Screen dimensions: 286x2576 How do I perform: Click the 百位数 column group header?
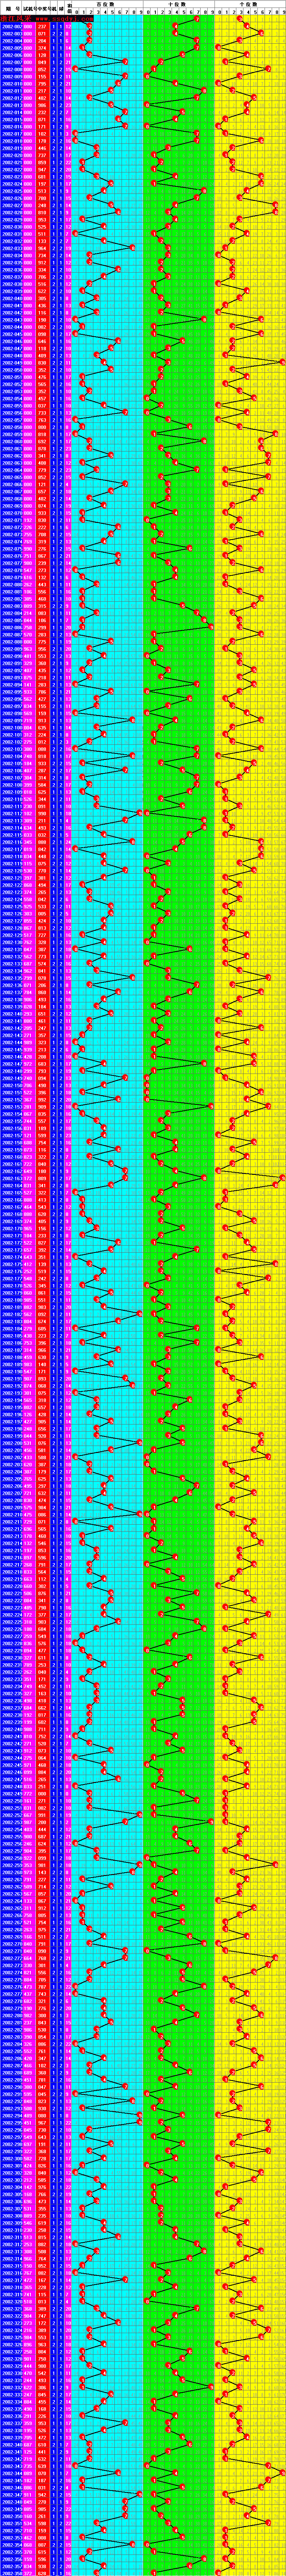coord(107,5)
